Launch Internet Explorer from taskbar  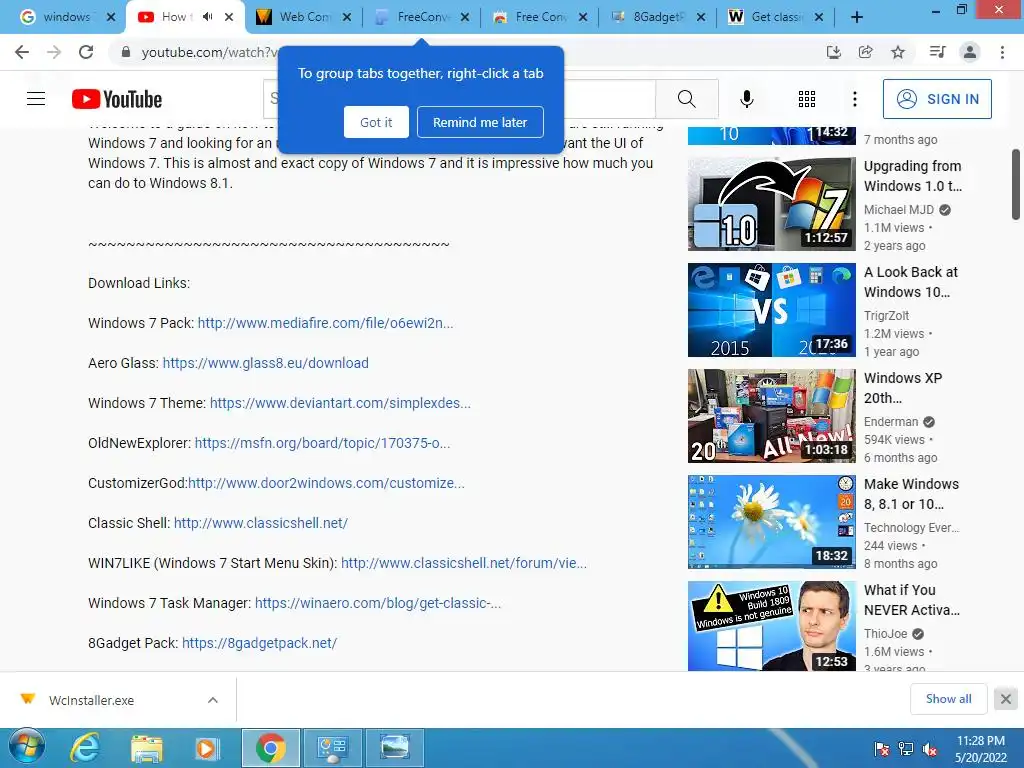click(85, 748)
